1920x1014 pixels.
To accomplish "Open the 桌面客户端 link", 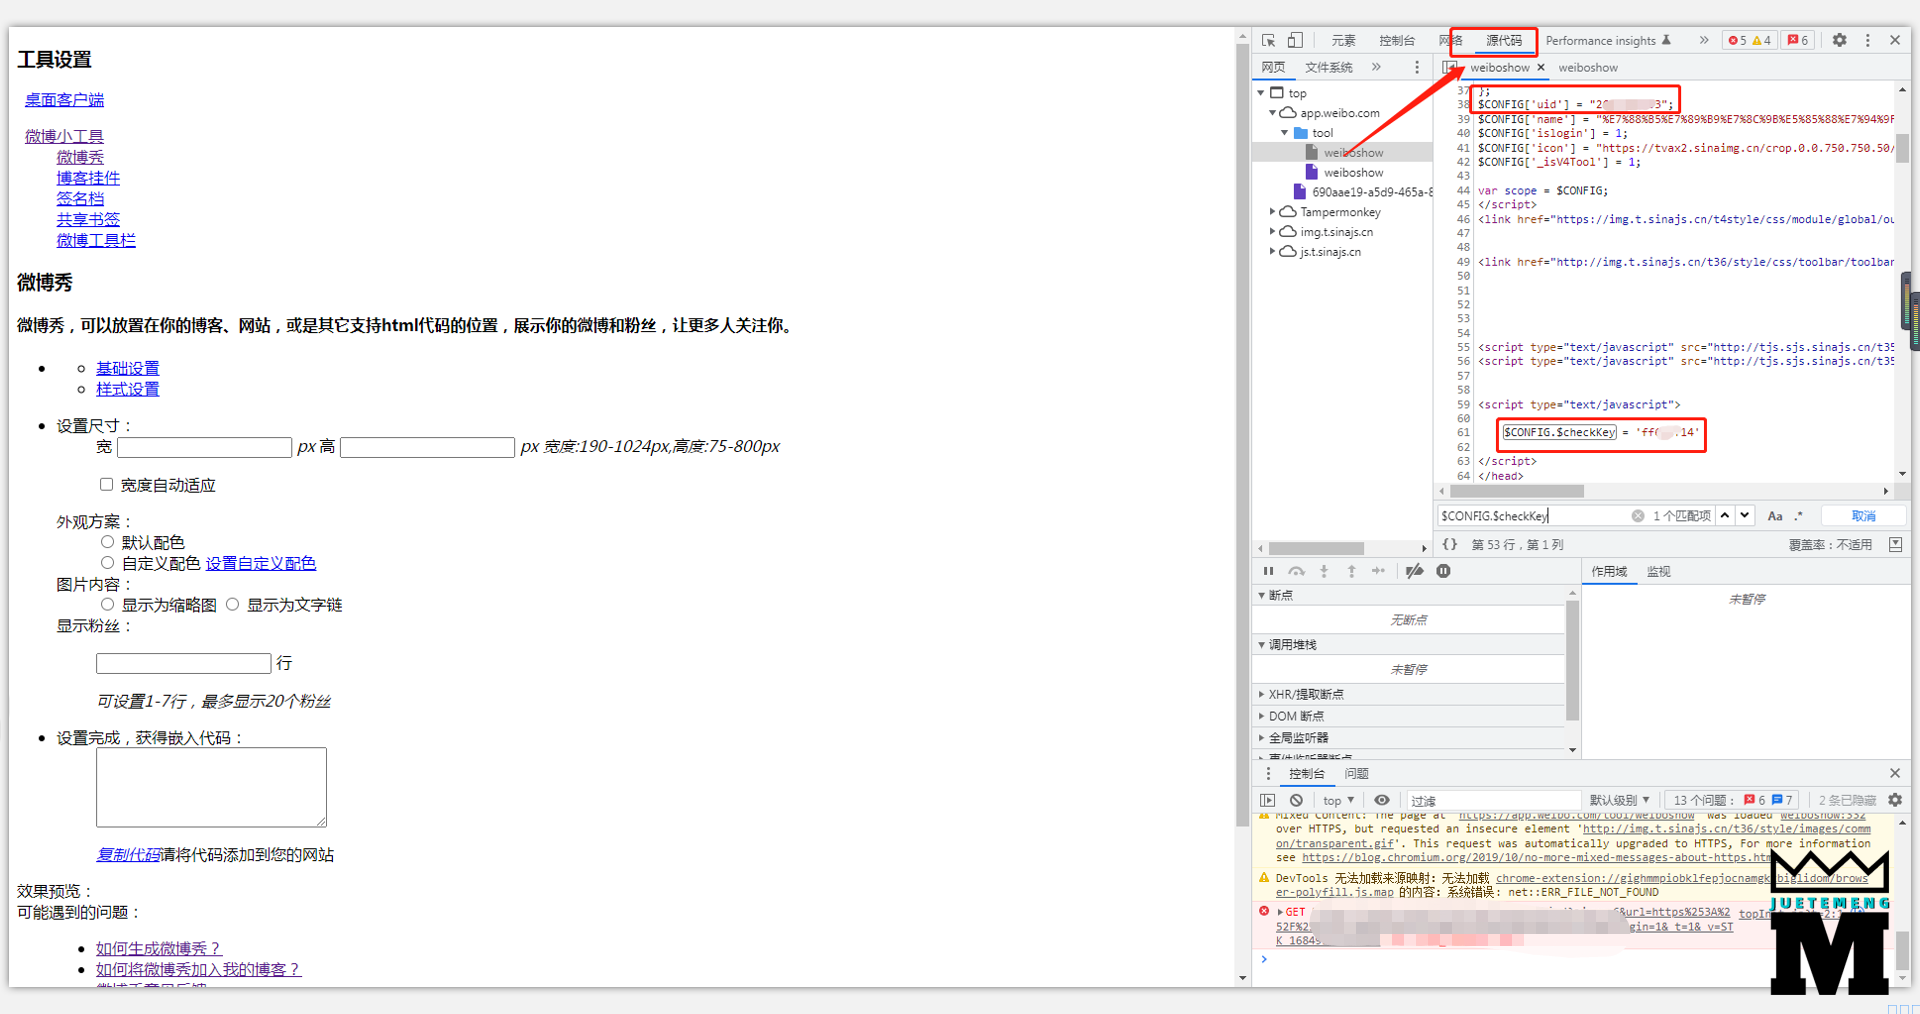I will pyautogui.click(x=64, y=99).
